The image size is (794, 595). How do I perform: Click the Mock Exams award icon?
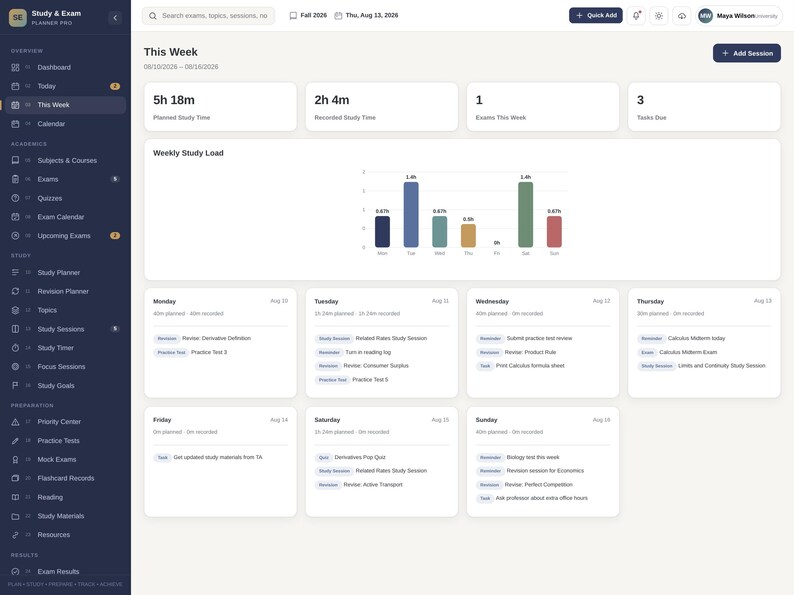click(x=15, y=459)
